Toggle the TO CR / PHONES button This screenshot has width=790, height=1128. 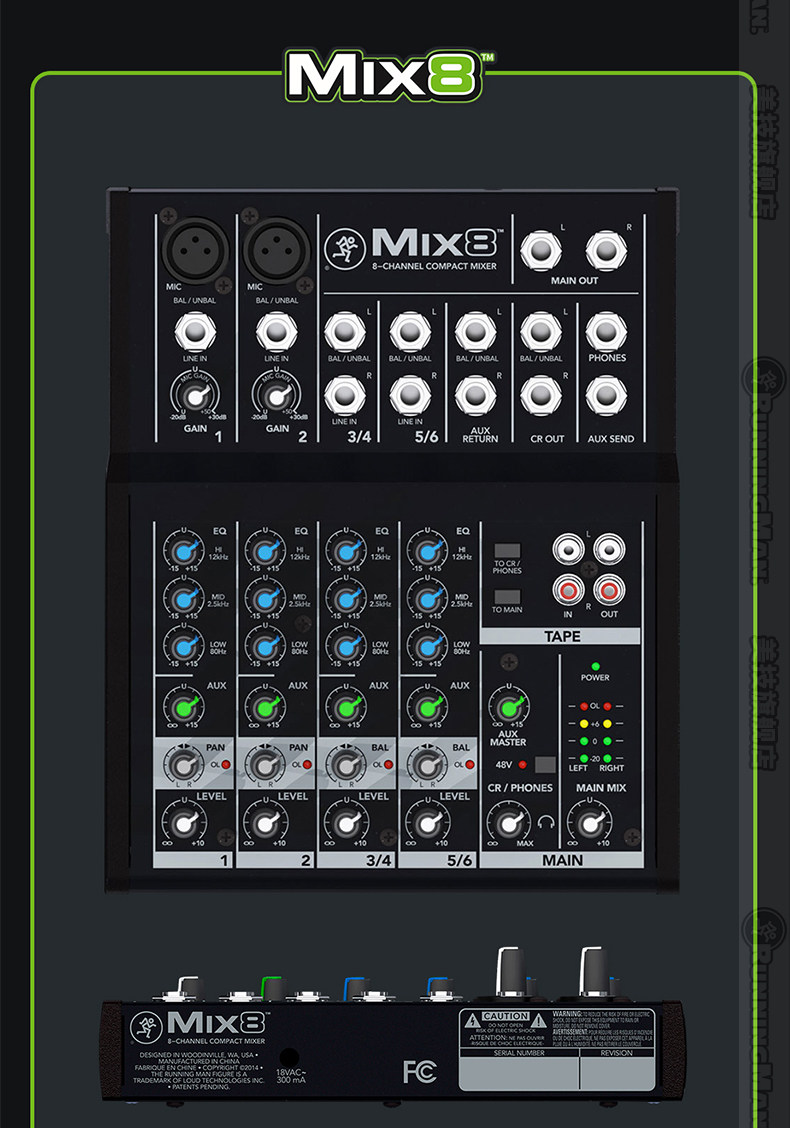(x=507, y=551)
